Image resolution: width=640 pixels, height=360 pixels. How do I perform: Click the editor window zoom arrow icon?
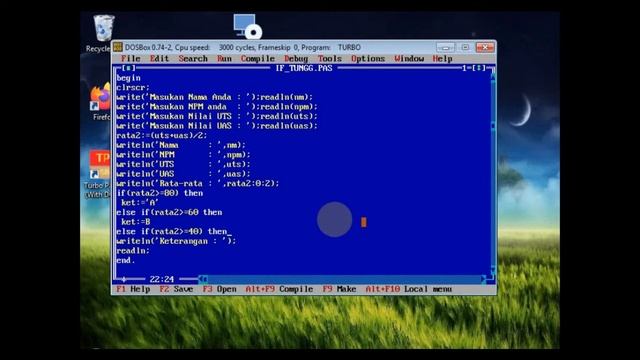(478, 68)
